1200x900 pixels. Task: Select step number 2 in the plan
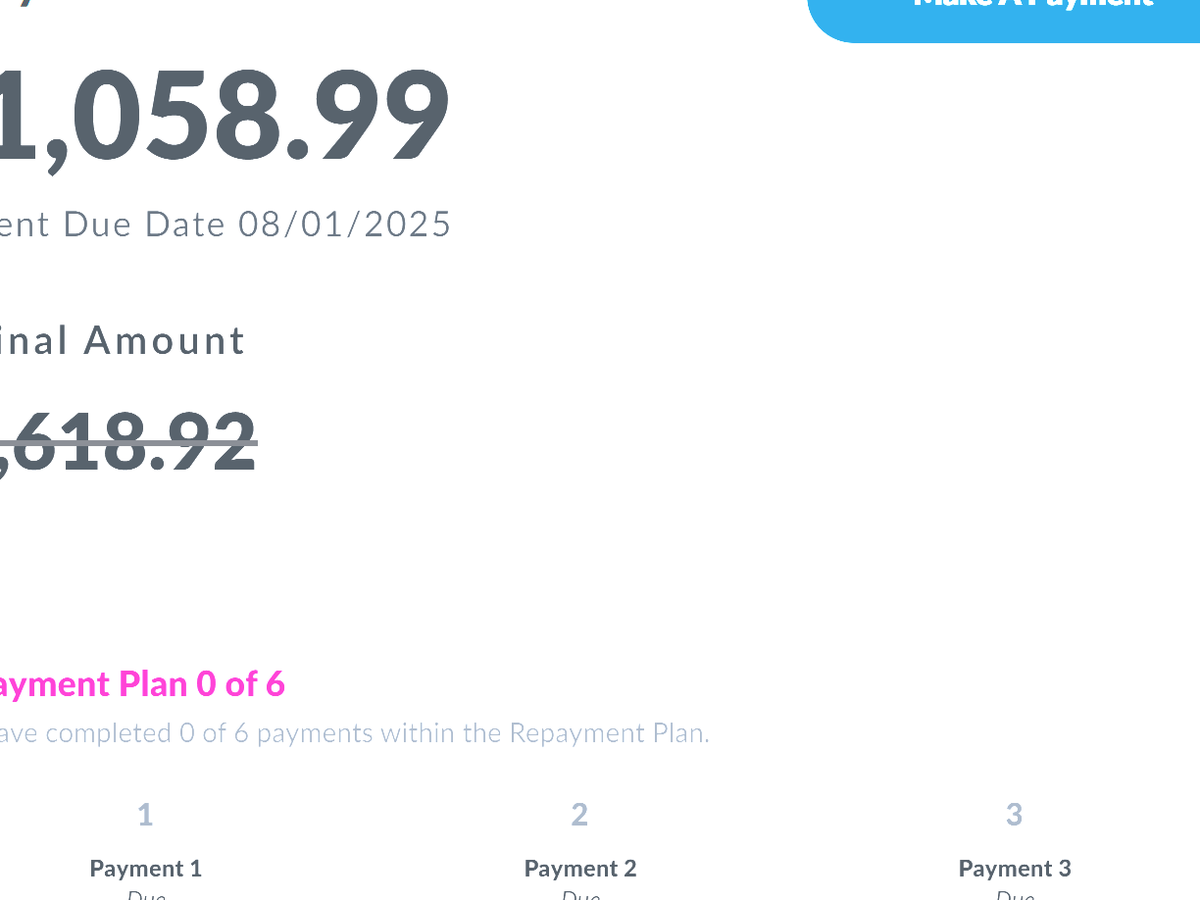click(x=580, y=815)
